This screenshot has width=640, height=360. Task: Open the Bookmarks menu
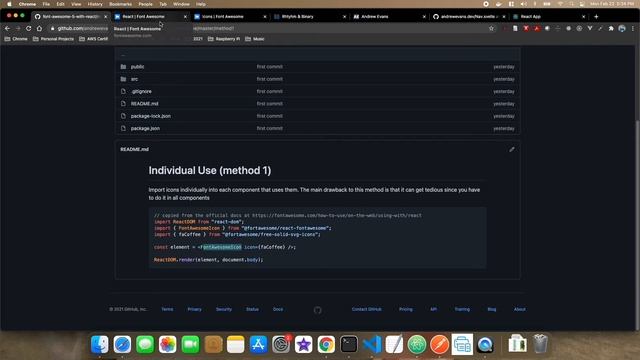tap(120, 4)
